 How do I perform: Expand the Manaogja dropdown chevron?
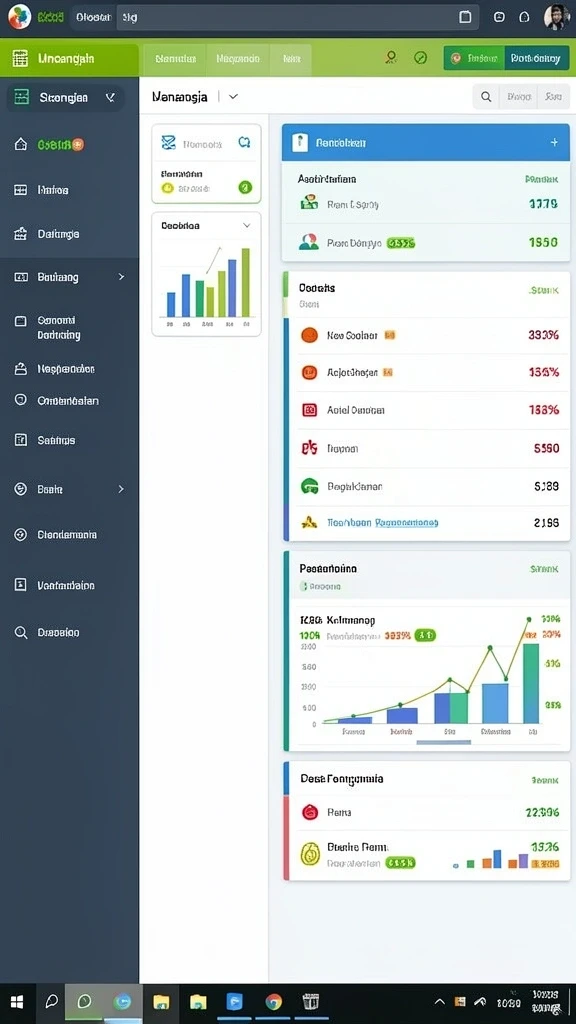point(233,97)
